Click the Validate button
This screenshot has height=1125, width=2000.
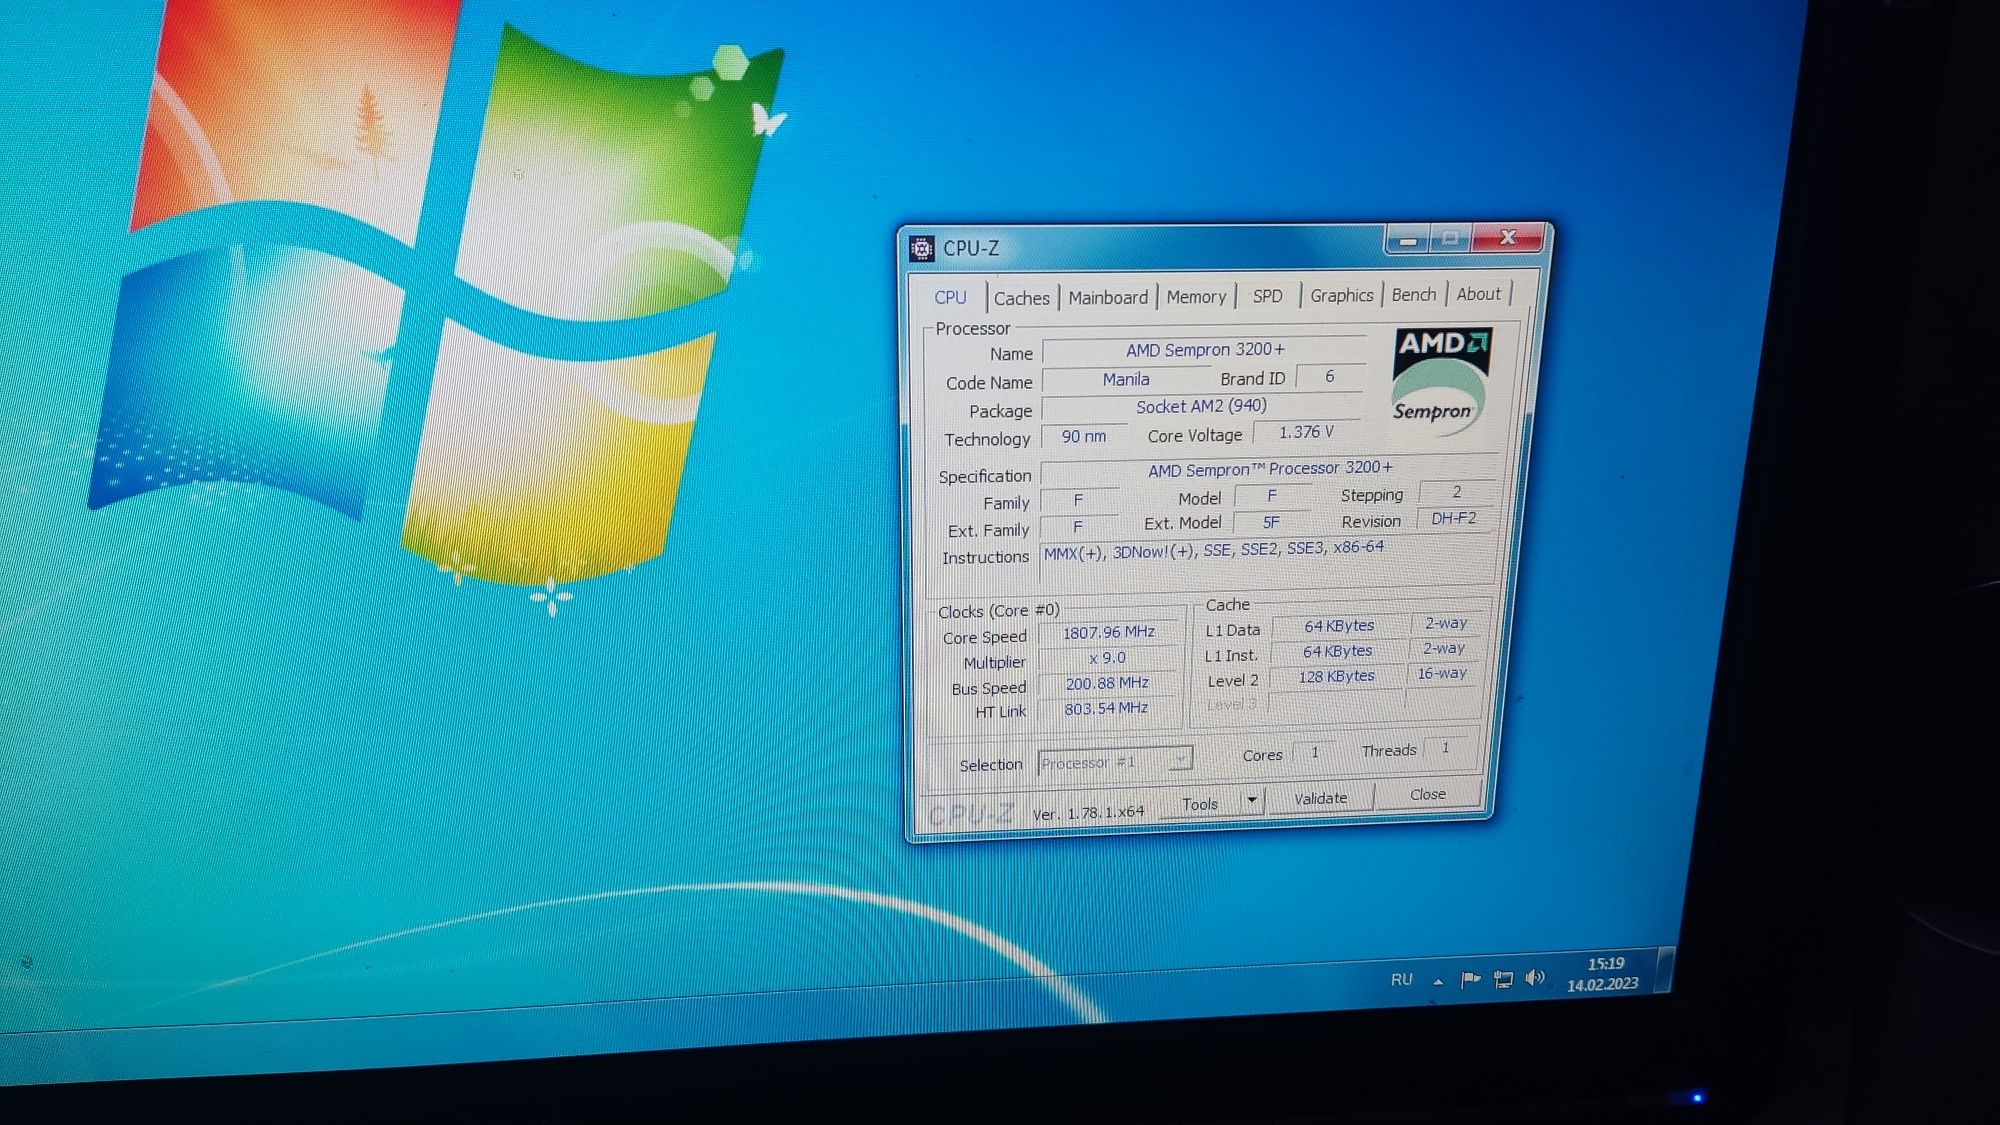click(x=1320, y=798)
